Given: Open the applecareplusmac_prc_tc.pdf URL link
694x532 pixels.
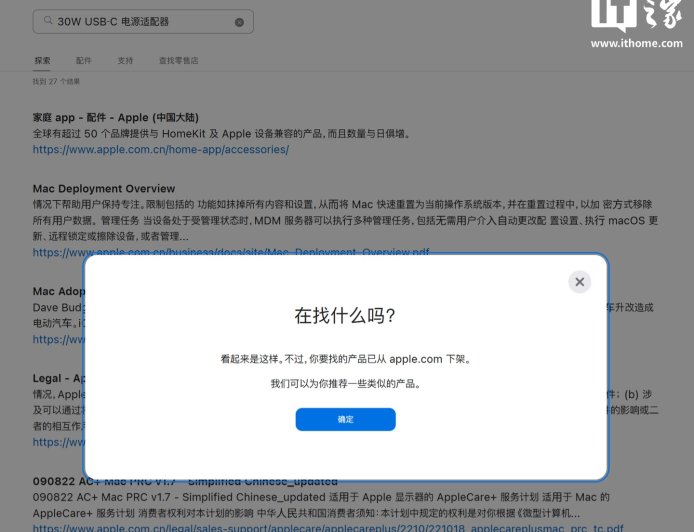Looking at the screenshot, I should pos(327,527).
